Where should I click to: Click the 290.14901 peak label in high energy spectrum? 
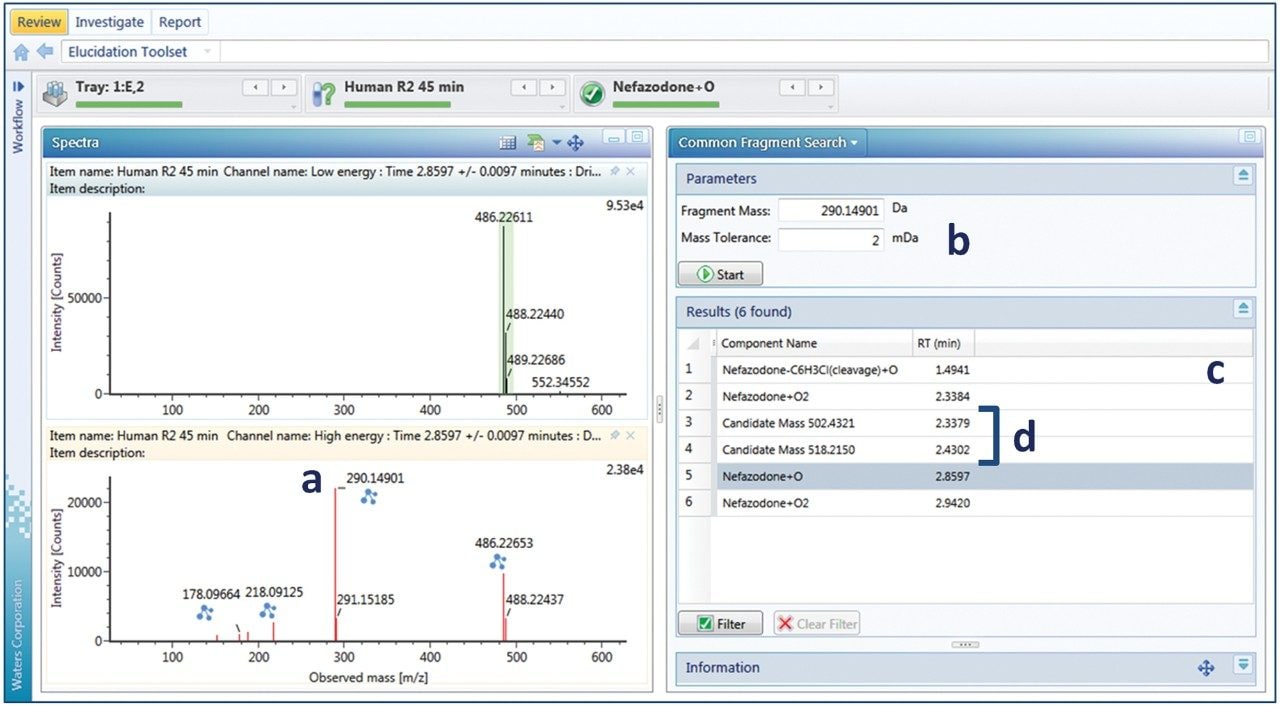tap(375, 478)
